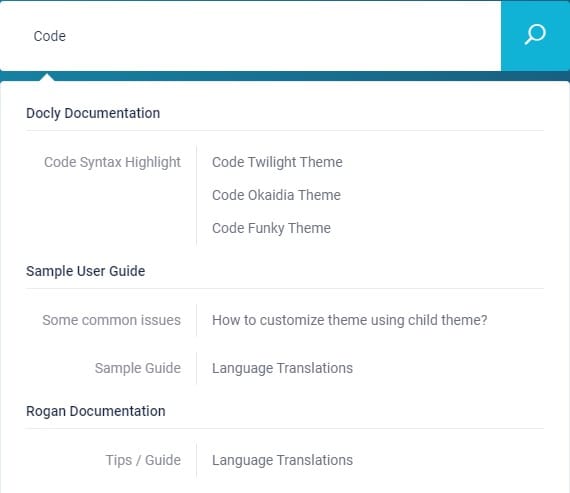This screenshot has height=493, width=570.
Task: Open the Code Syntax Highlight result
Action: [x=112, y=162]
